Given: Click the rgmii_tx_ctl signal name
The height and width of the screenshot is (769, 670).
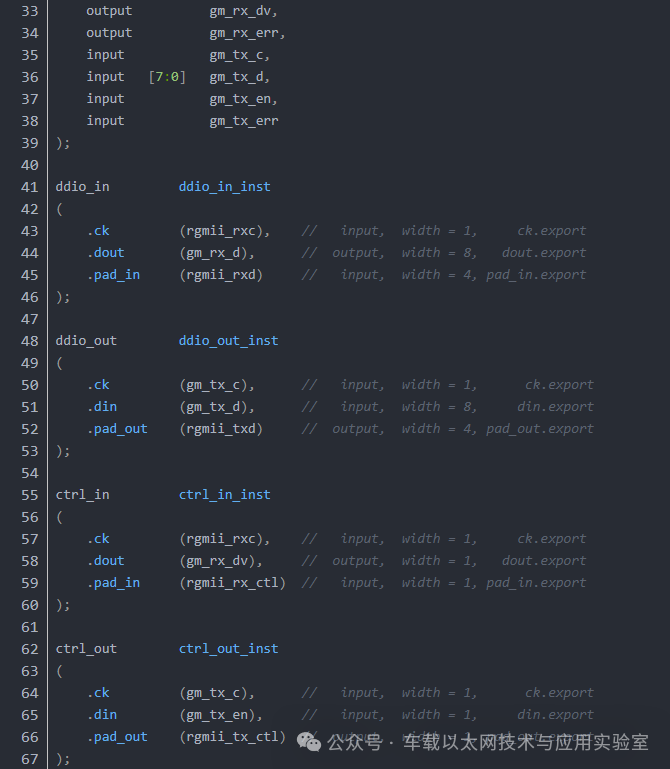Looking at the screenshot, I should point(232,737).
